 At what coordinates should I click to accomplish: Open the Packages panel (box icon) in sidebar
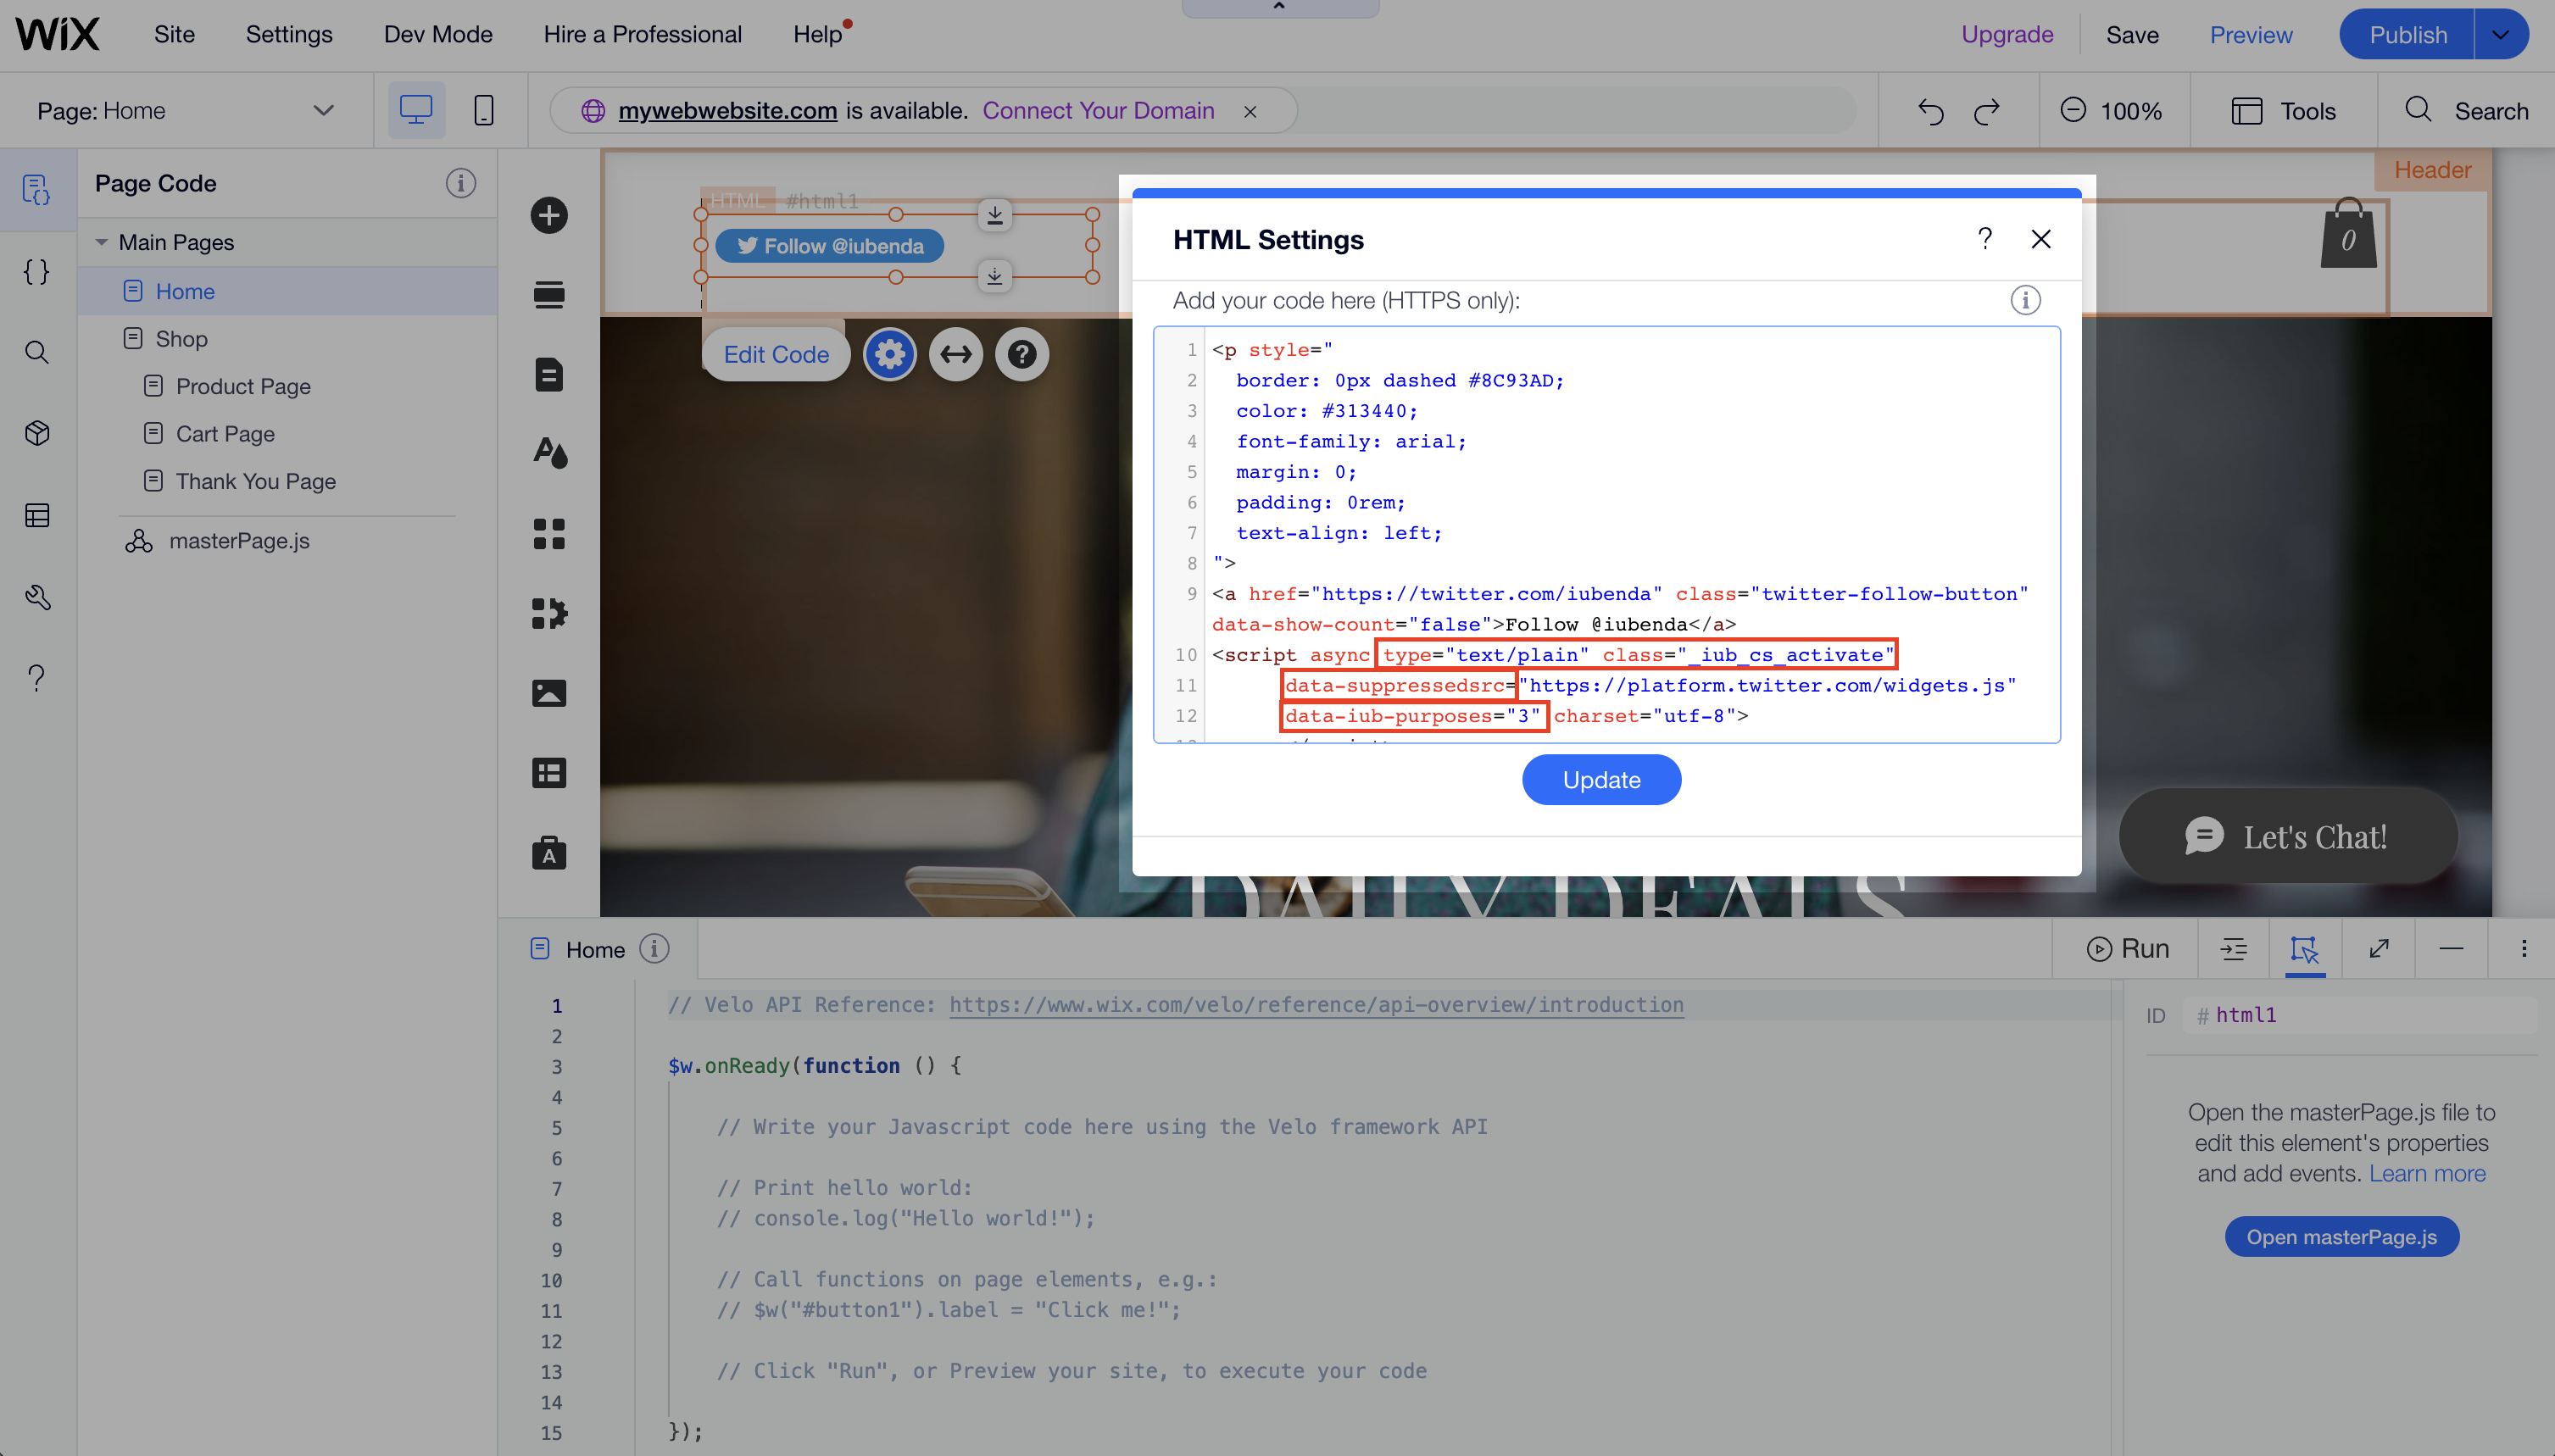pos(37,433)
